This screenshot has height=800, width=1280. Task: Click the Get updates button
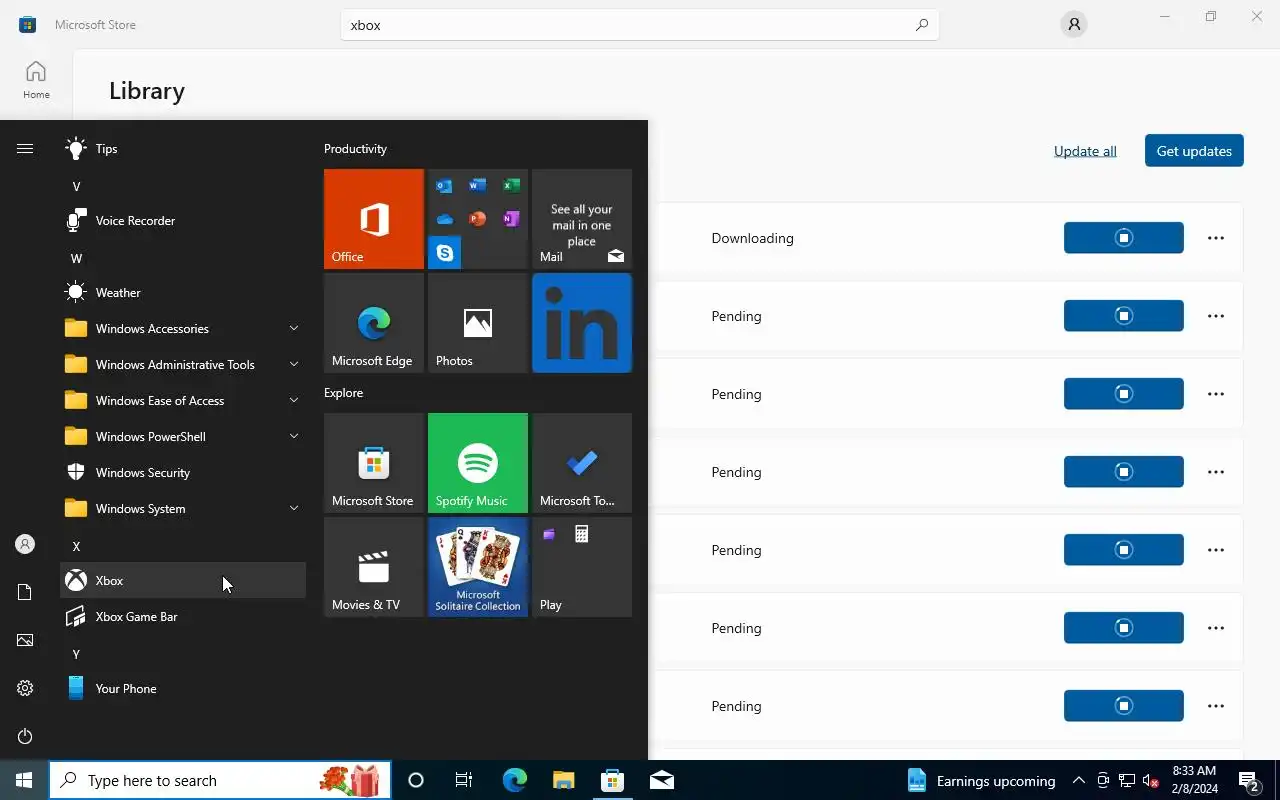(1194, 151)
